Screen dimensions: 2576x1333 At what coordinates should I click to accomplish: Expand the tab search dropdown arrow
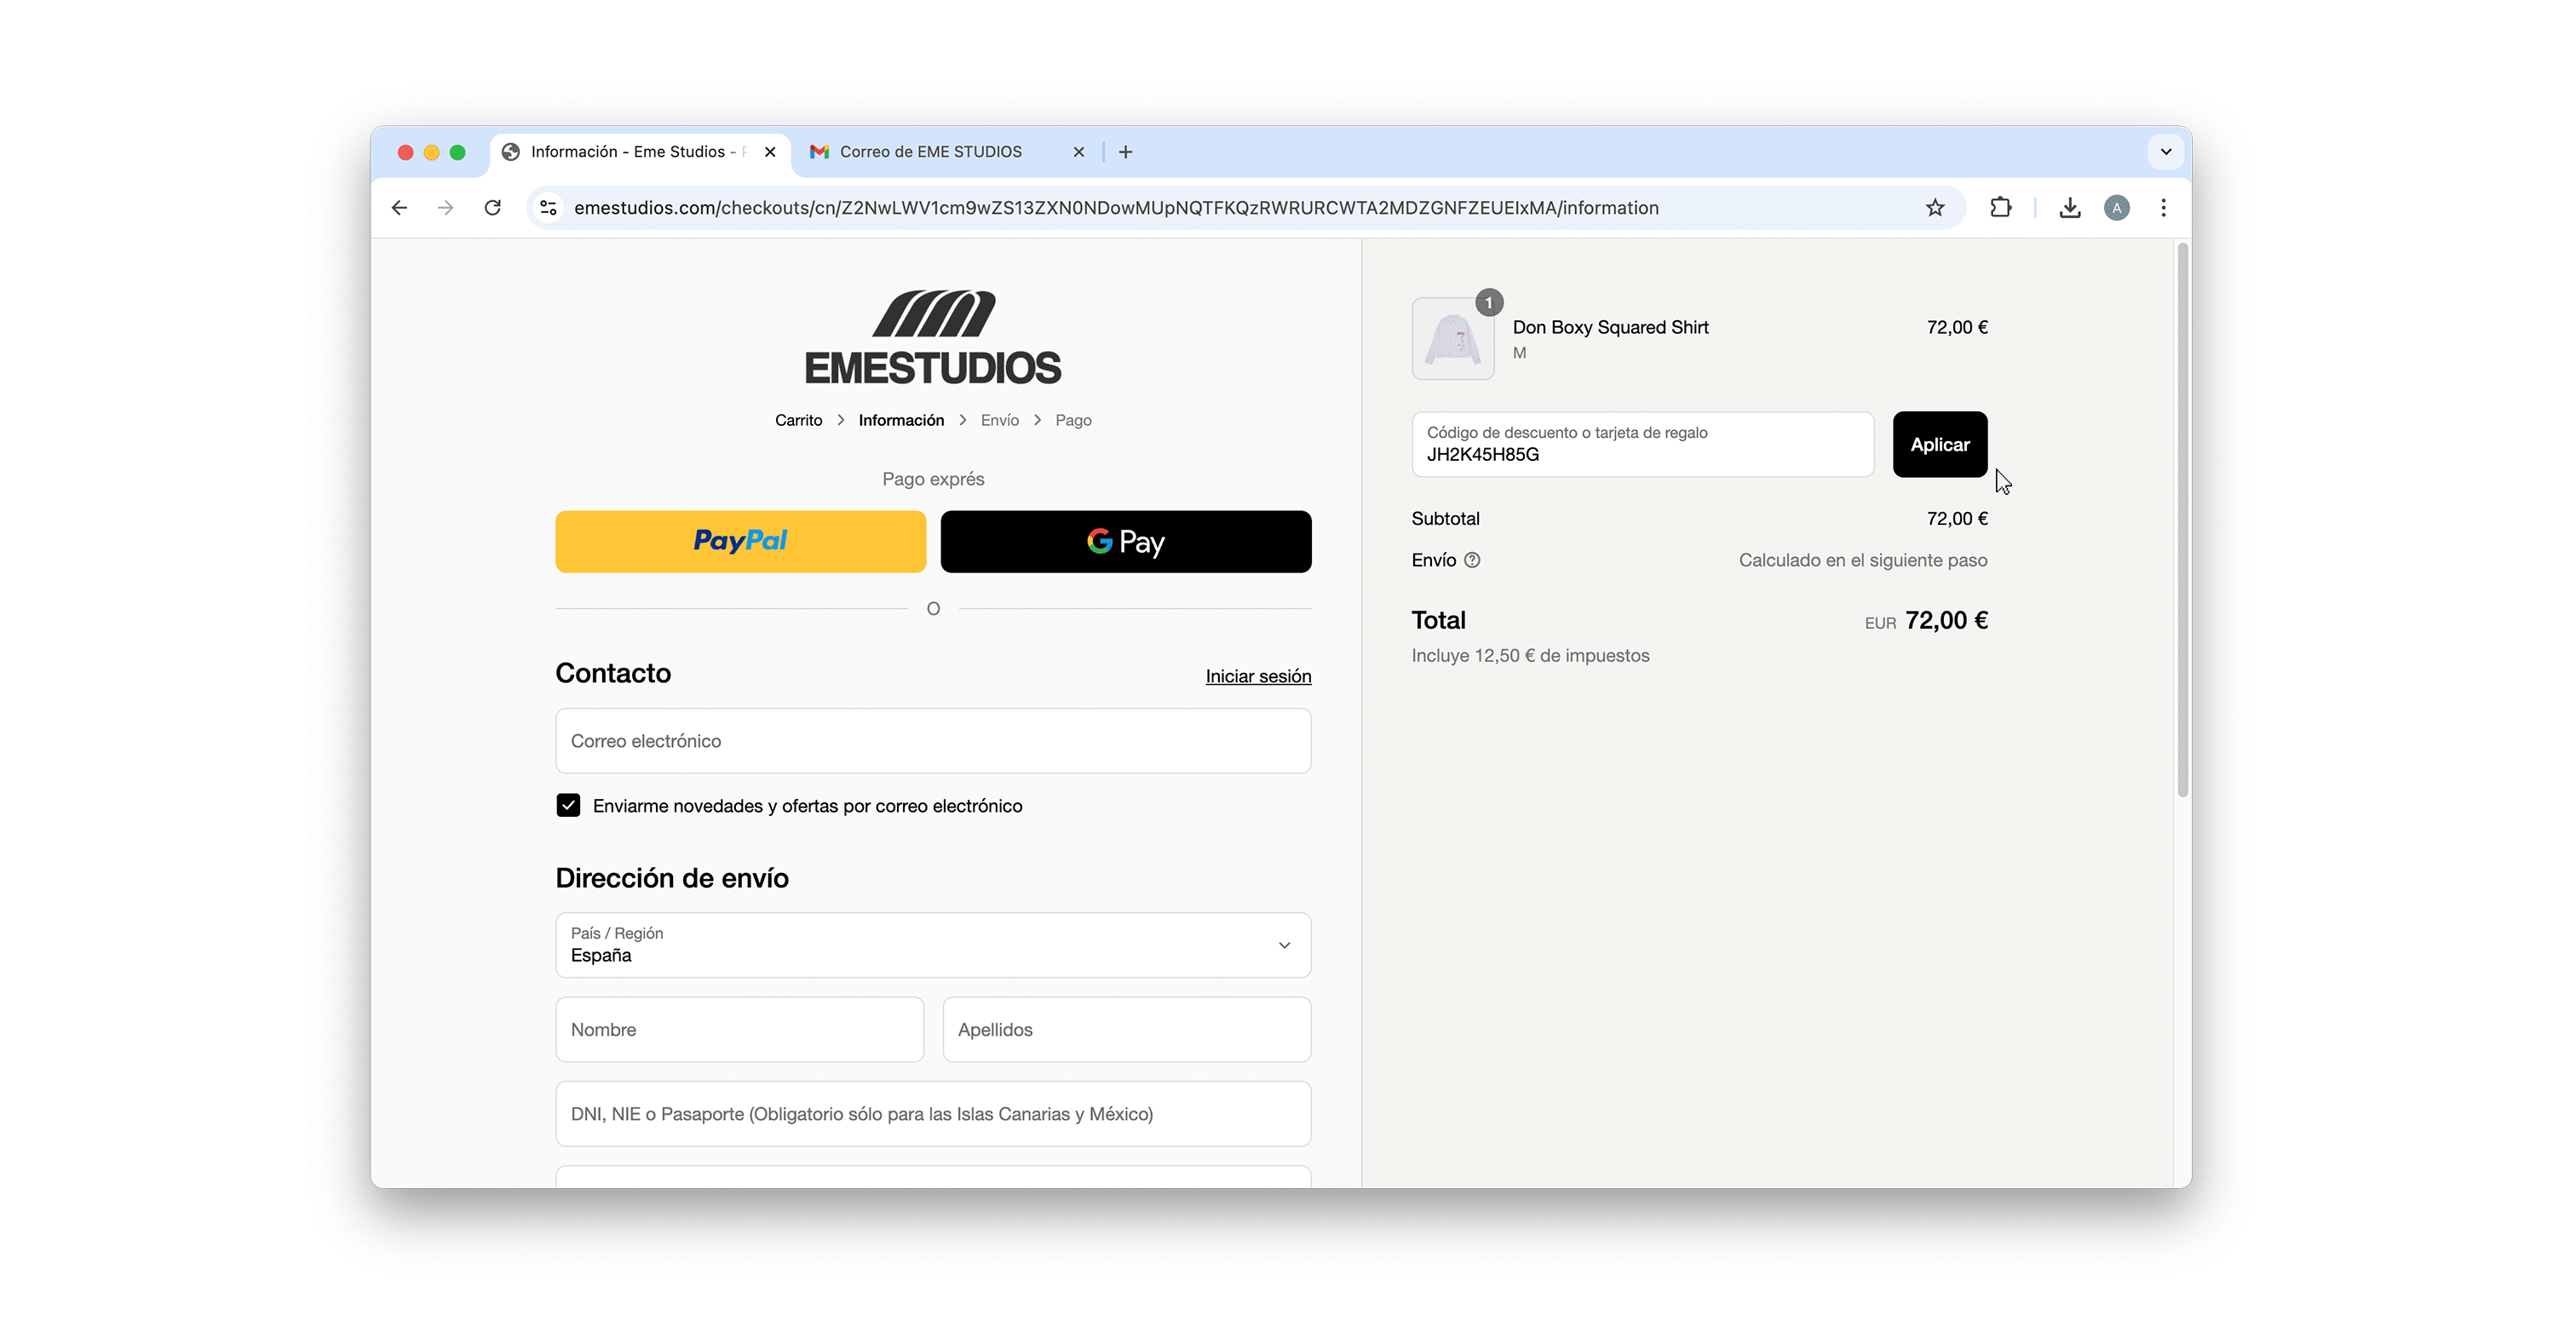tap(2166, 152)
